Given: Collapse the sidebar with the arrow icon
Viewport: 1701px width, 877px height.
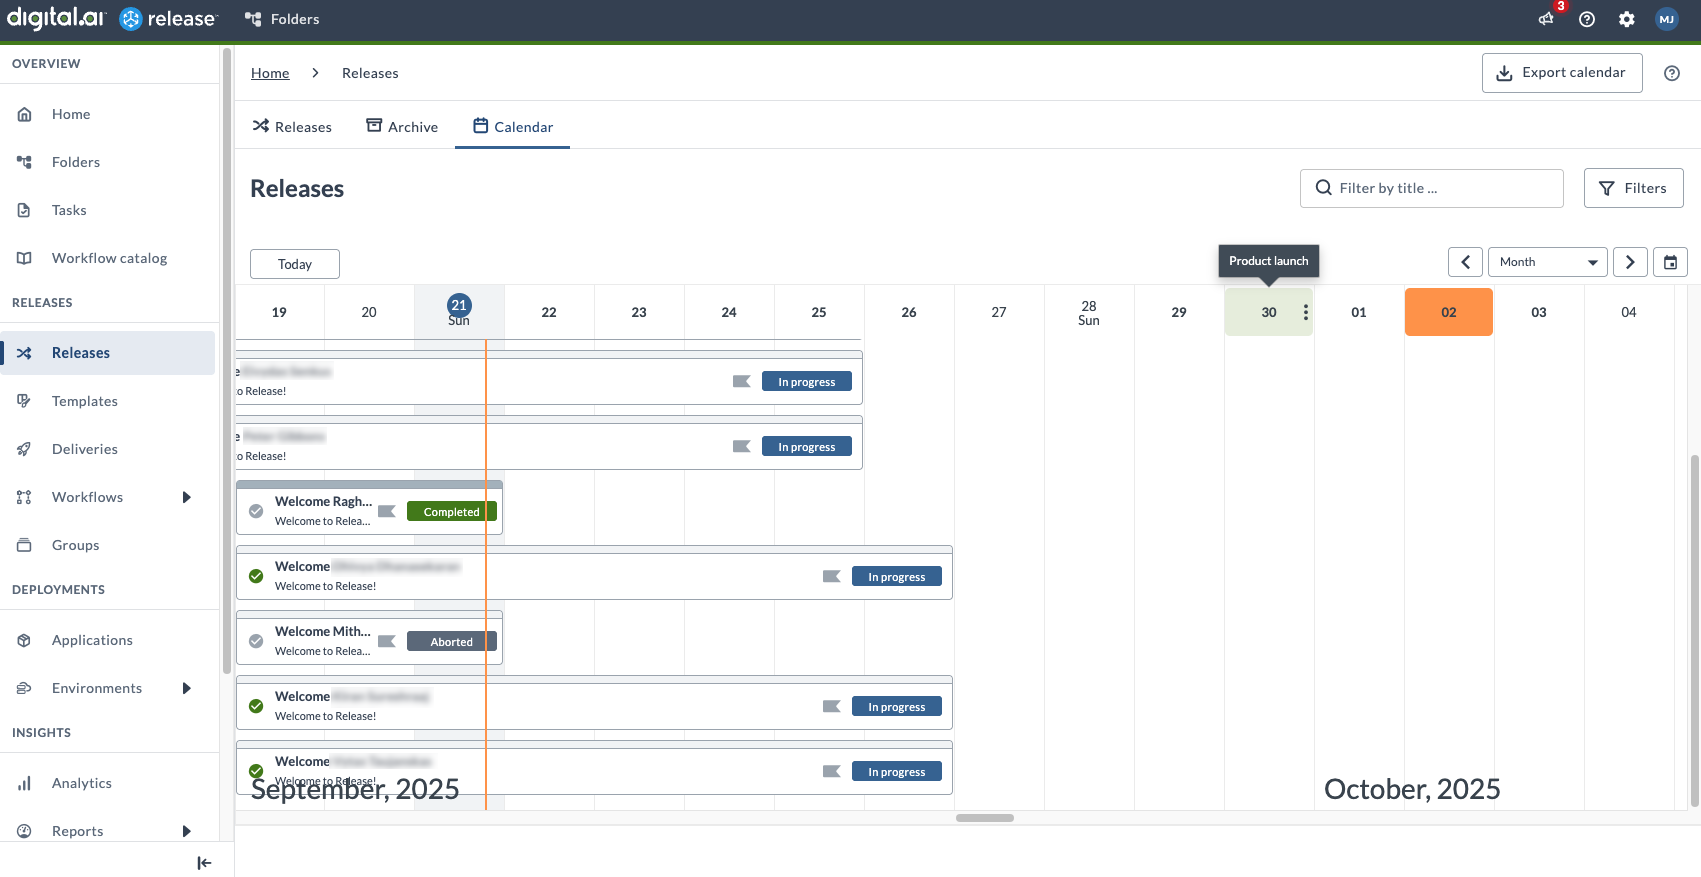Looking at the screenshot, I should [204, 863].
